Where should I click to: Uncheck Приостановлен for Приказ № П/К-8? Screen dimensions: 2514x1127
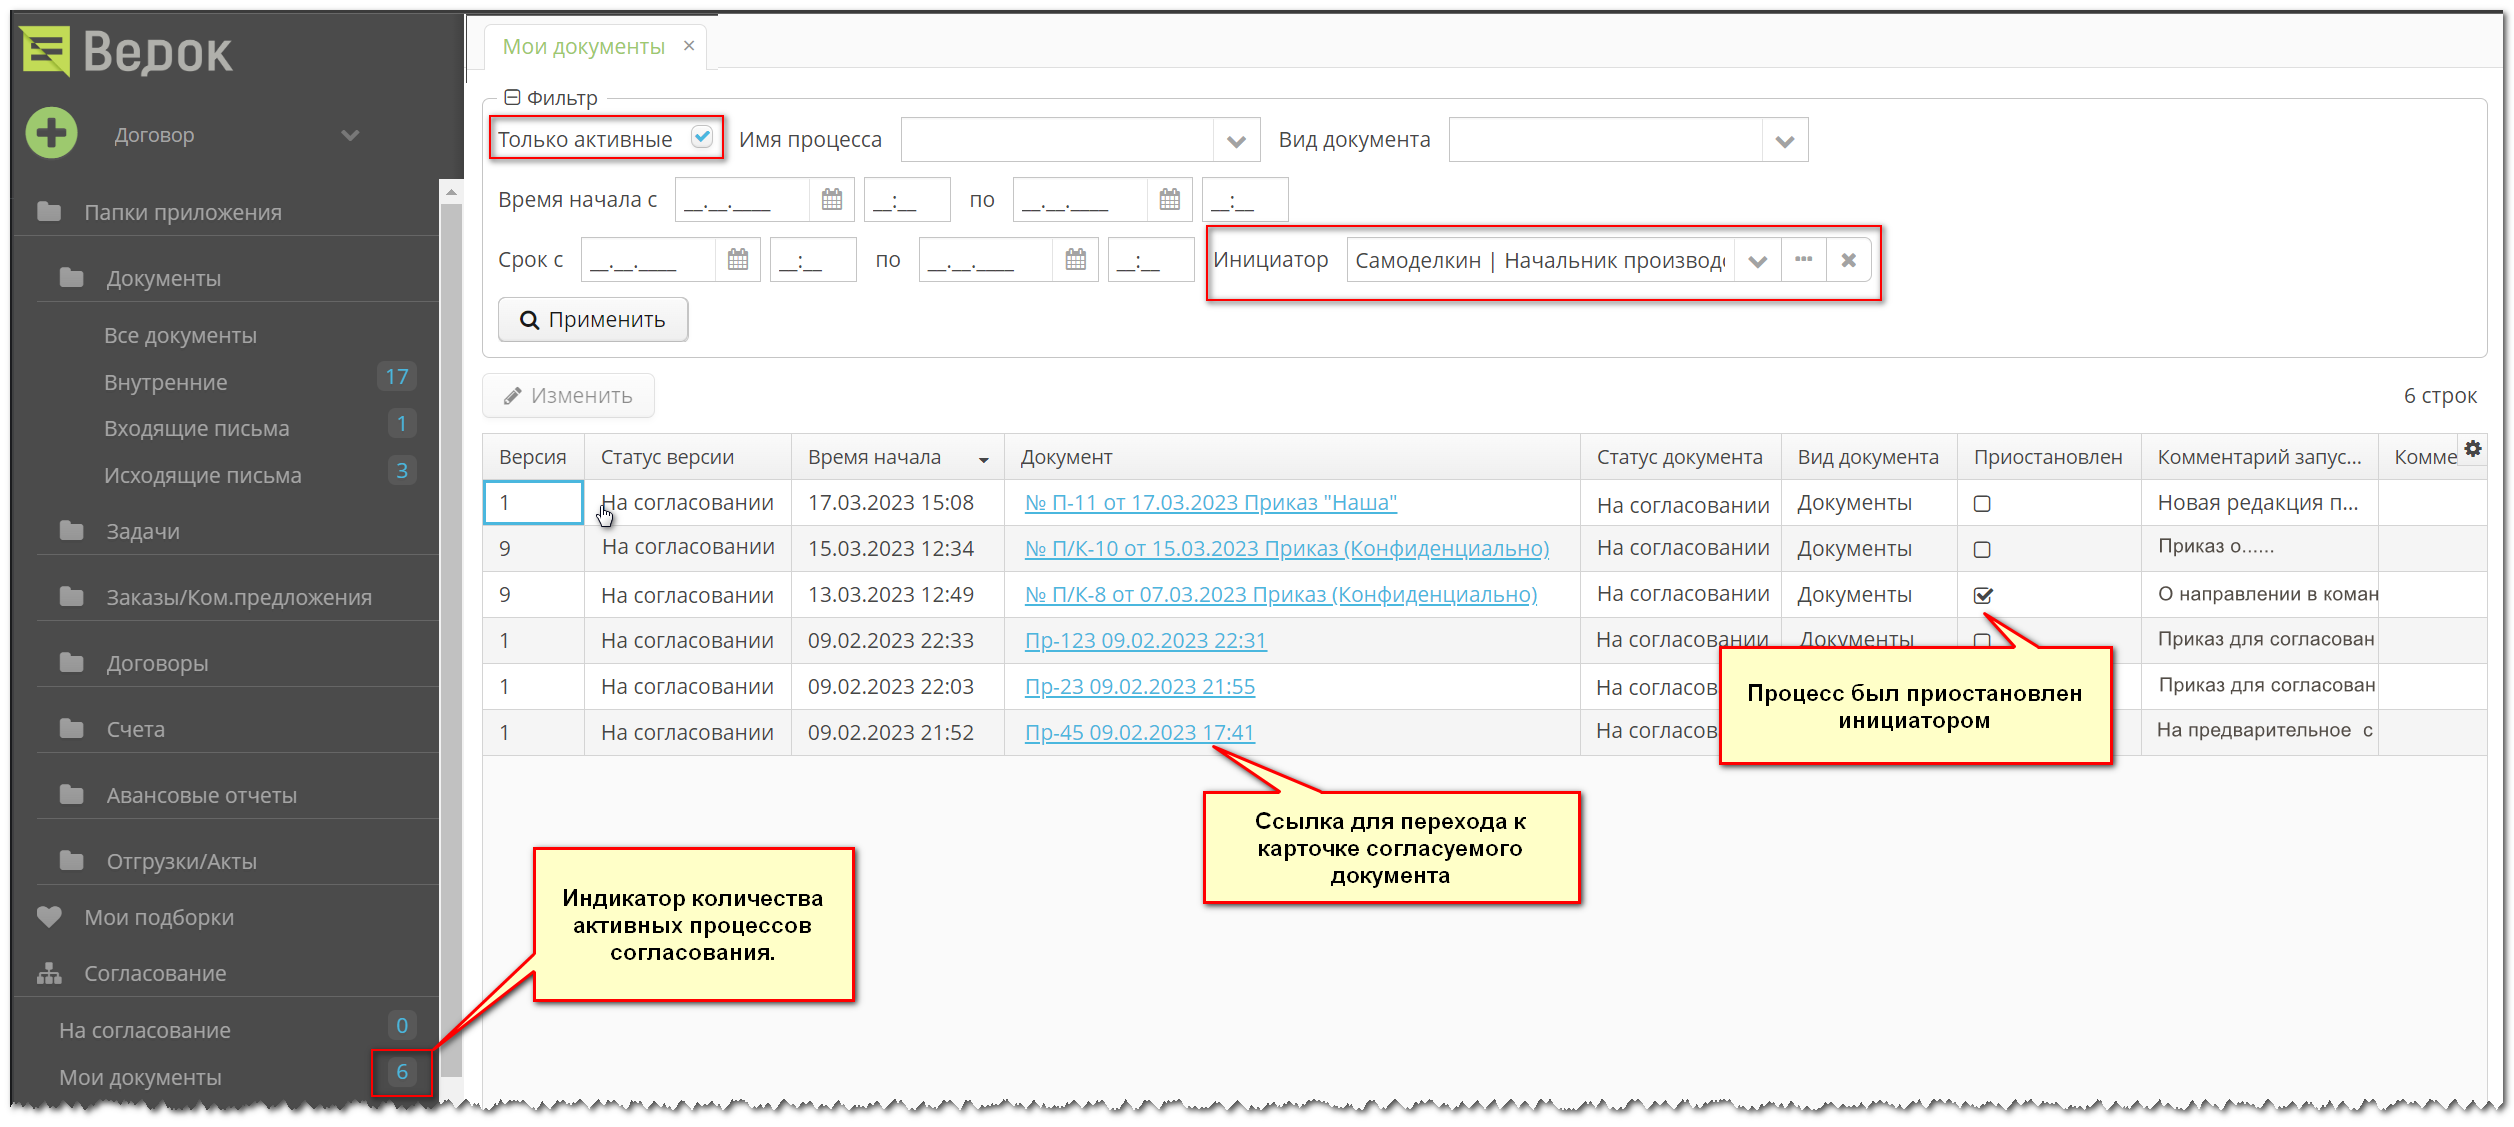pos(1984,594)
